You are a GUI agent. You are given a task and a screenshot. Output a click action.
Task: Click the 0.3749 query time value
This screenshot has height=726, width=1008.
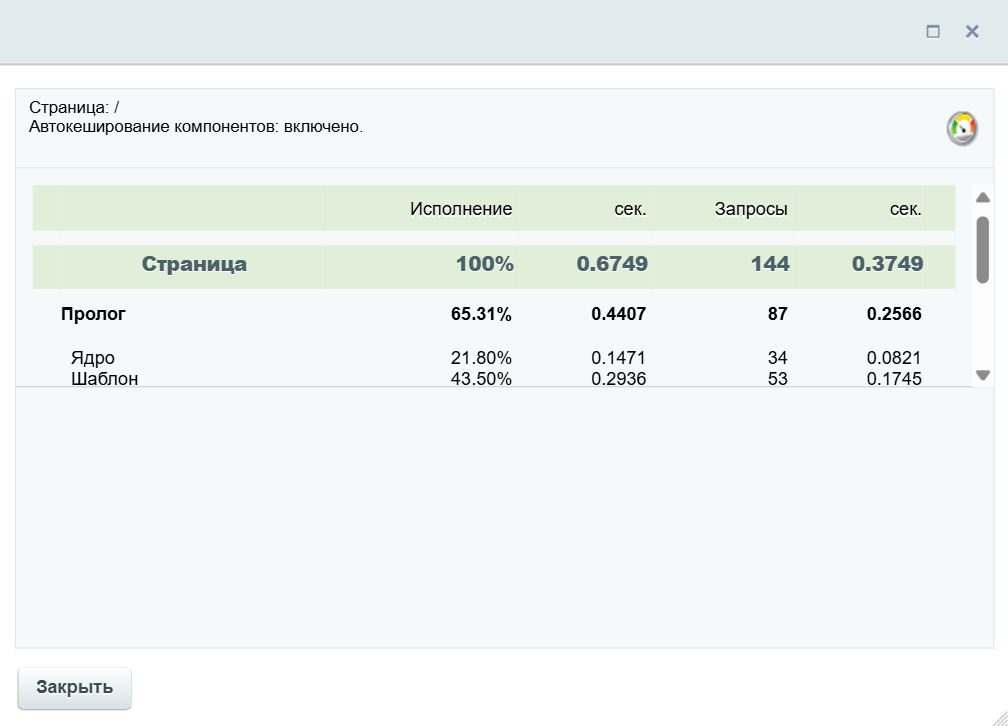(887, 265)
